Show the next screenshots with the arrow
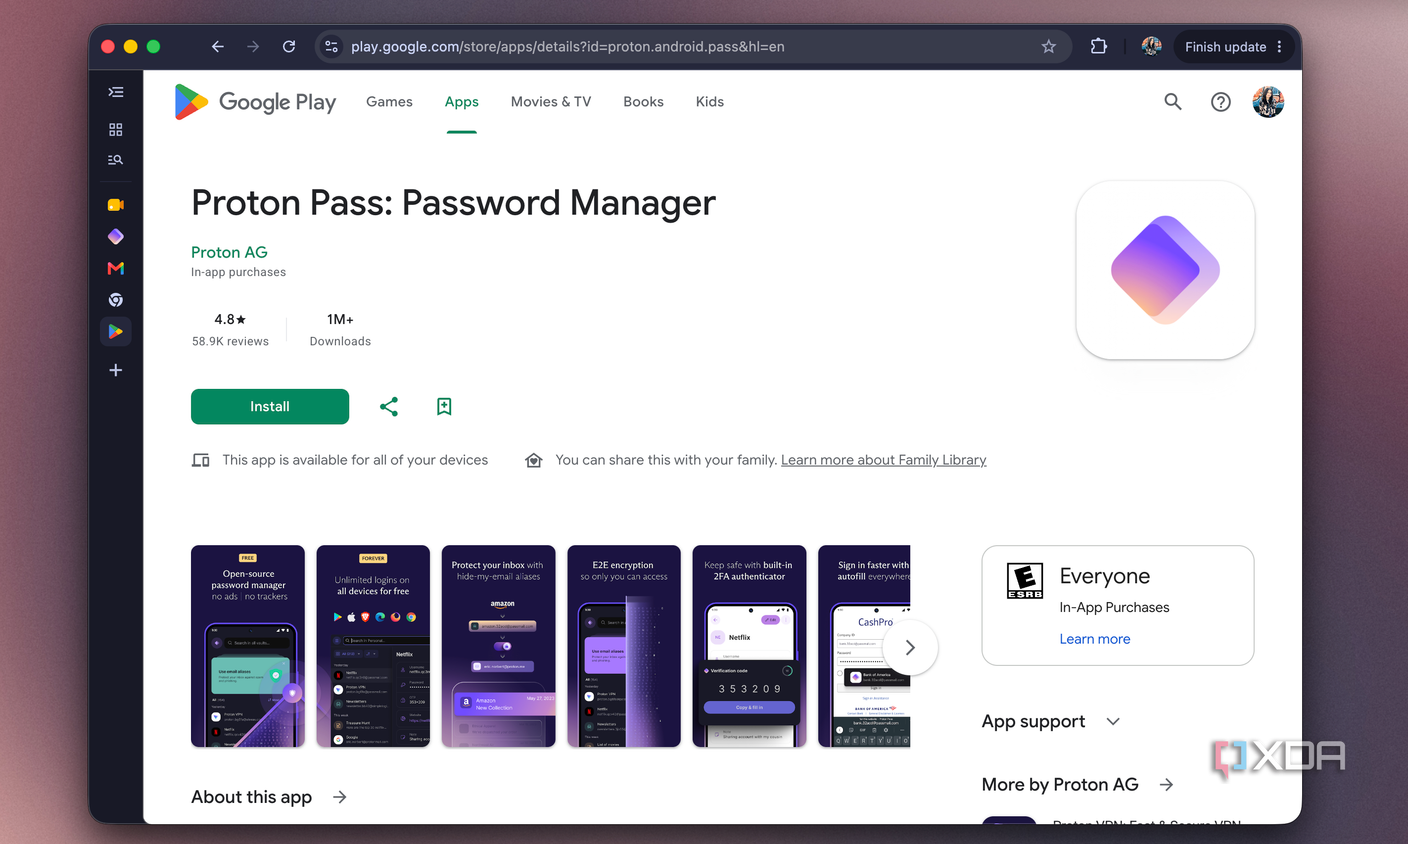 tap(910, 647)
